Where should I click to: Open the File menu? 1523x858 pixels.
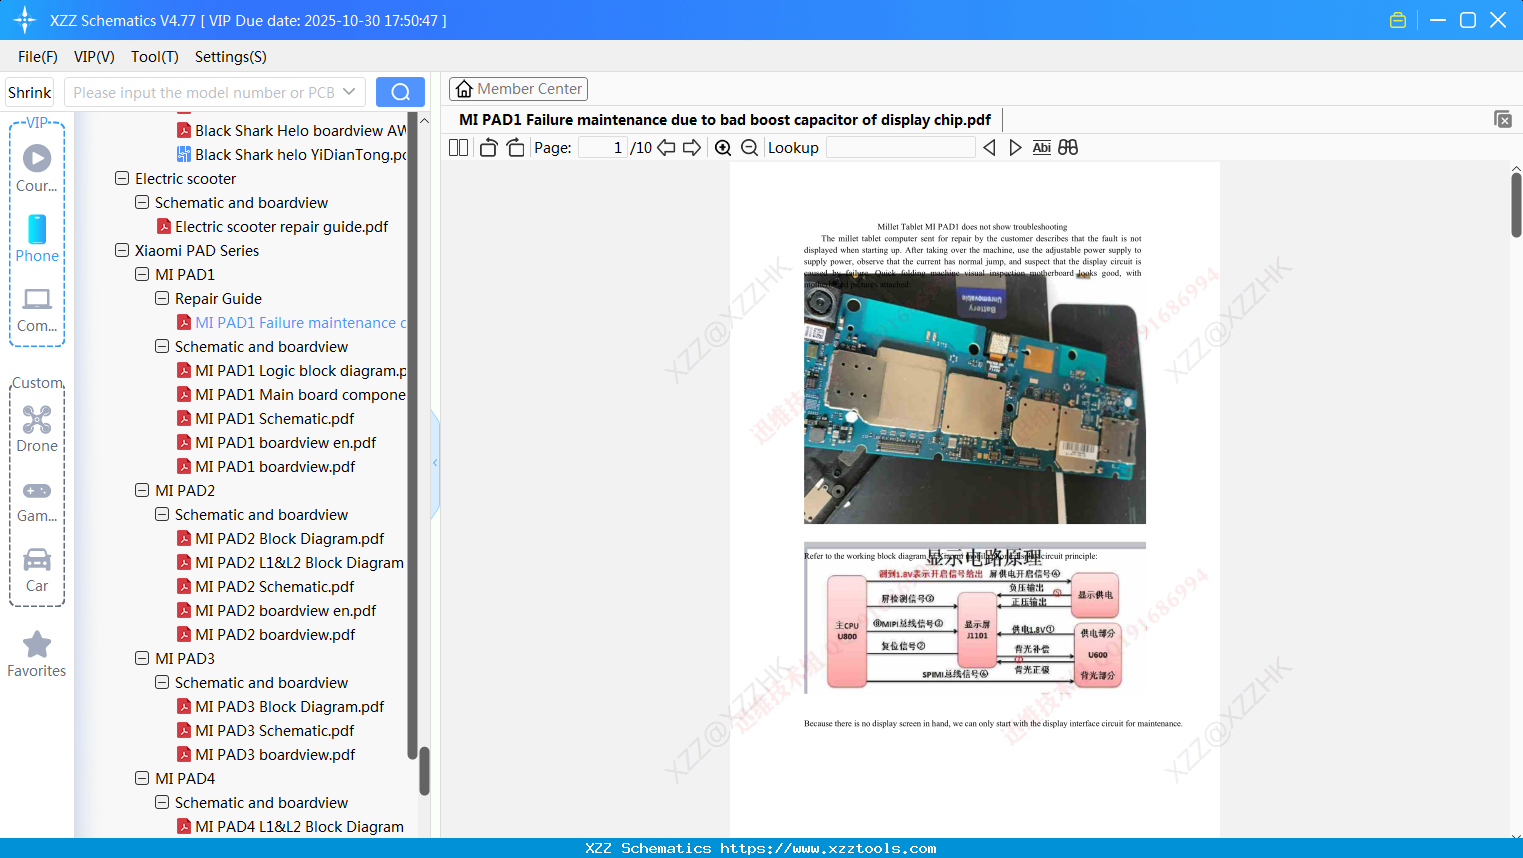[x=37, y=56]
